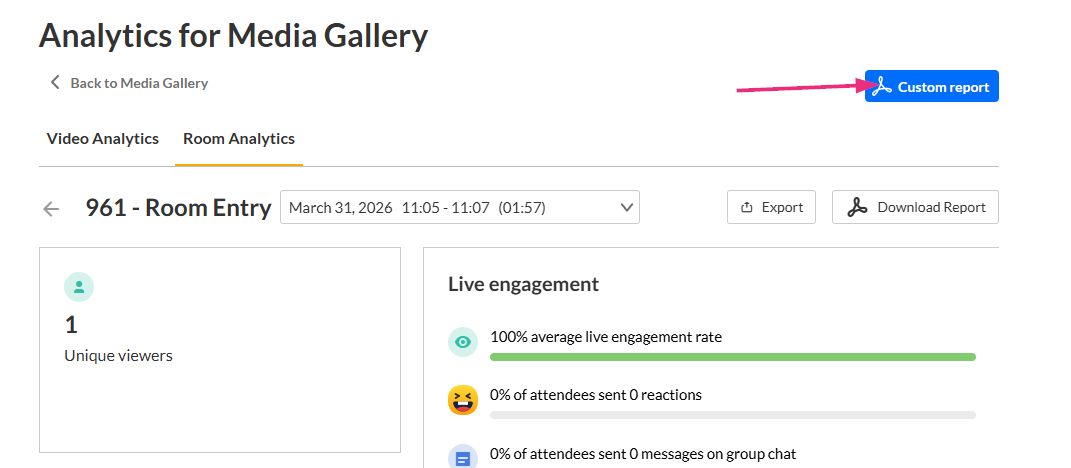
Task: Click the gray reactions progress bar
Action: point(732,414)
